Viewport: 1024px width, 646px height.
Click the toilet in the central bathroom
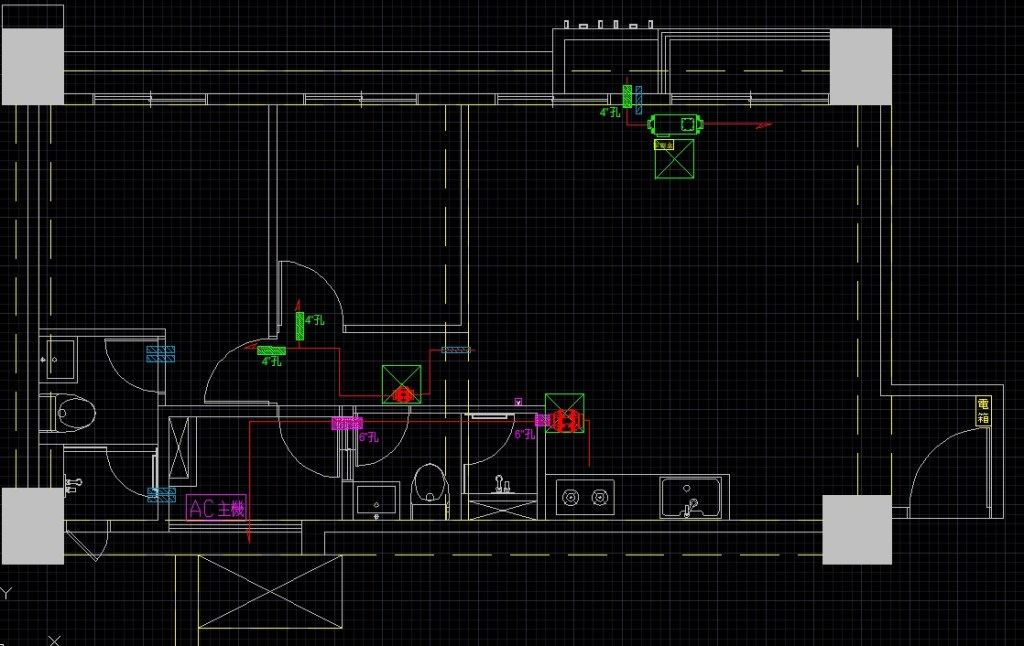[x=431, y=484]
